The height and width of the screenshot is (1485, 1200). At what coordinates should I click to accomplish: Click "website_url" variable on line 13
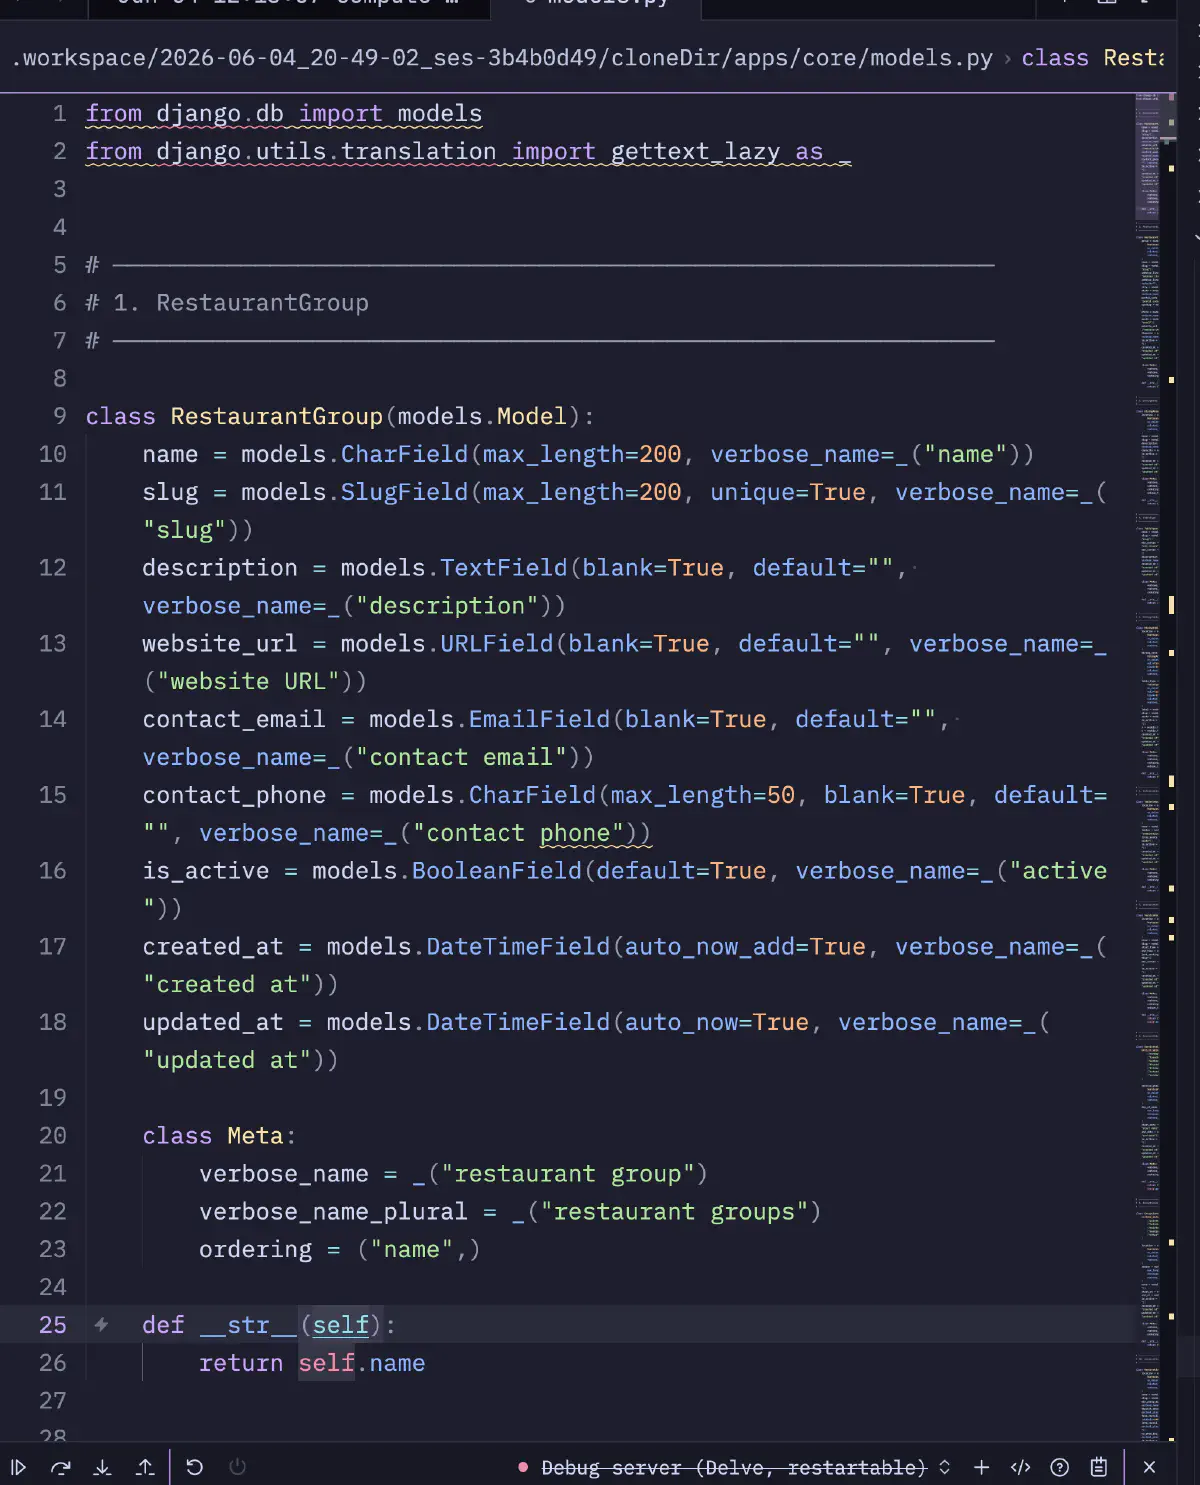[220, 644]
